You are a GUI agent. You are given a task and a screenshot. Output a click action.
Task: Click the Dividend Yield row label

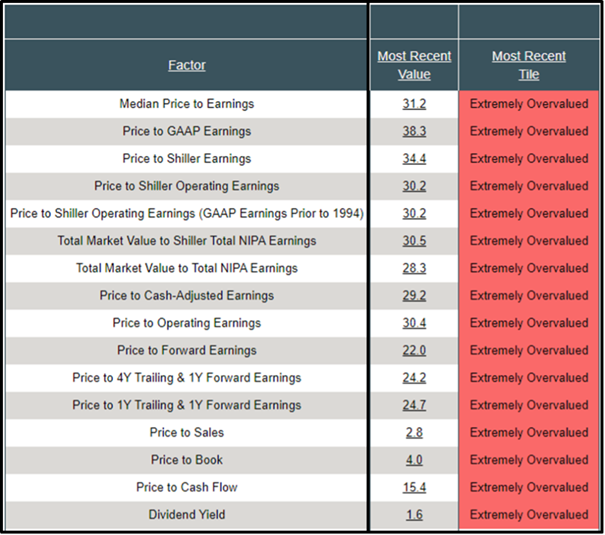point(187,515)
